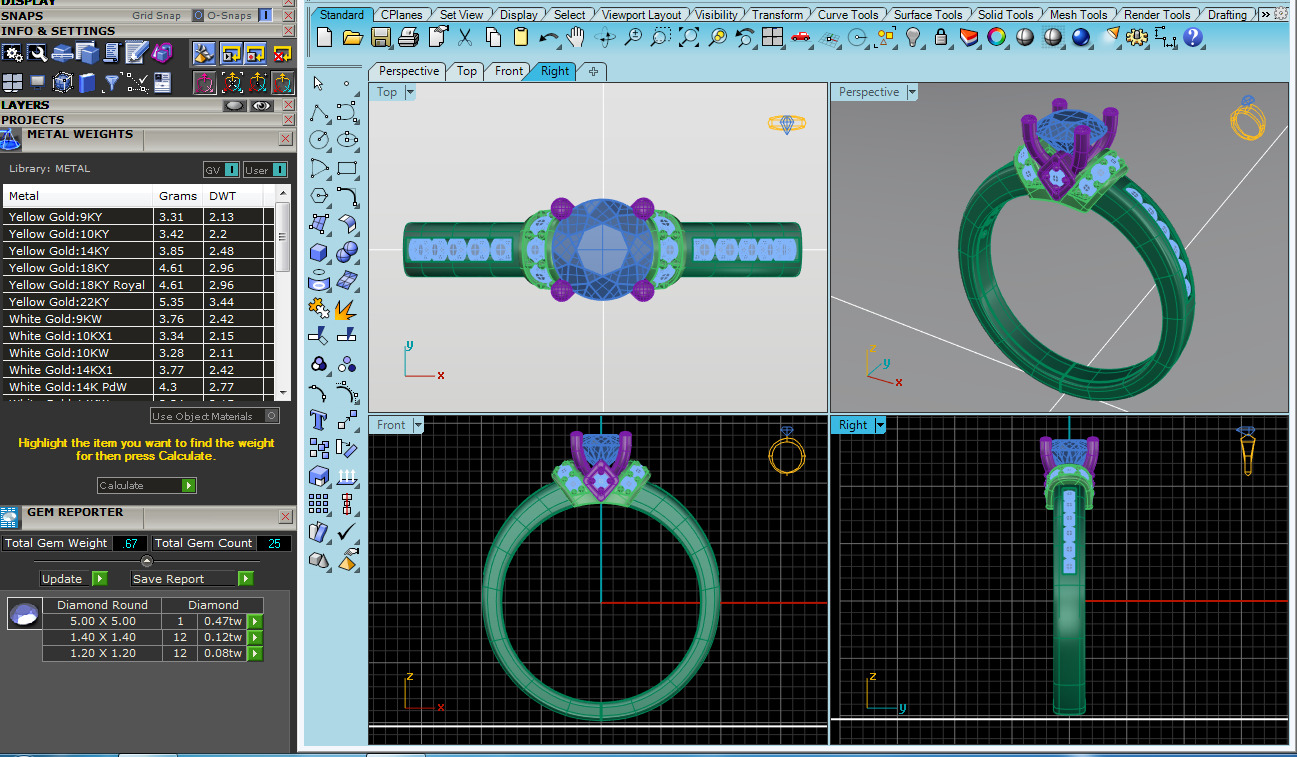Expand the 5.00 X 5.00 gem row arrow
The height and width of the screenshot is (757, 1297).
[x=255, y=621]
